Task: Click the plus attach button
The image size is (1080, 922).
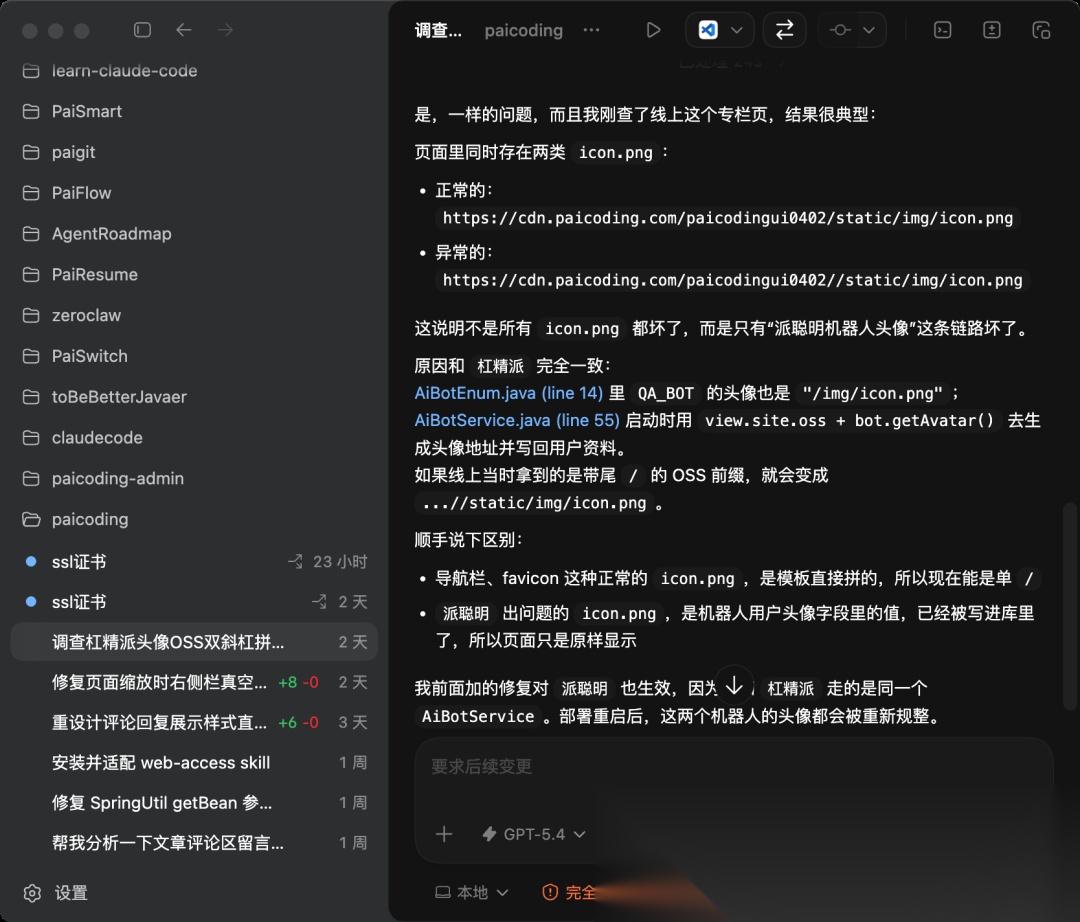Action: coord(444,834)
